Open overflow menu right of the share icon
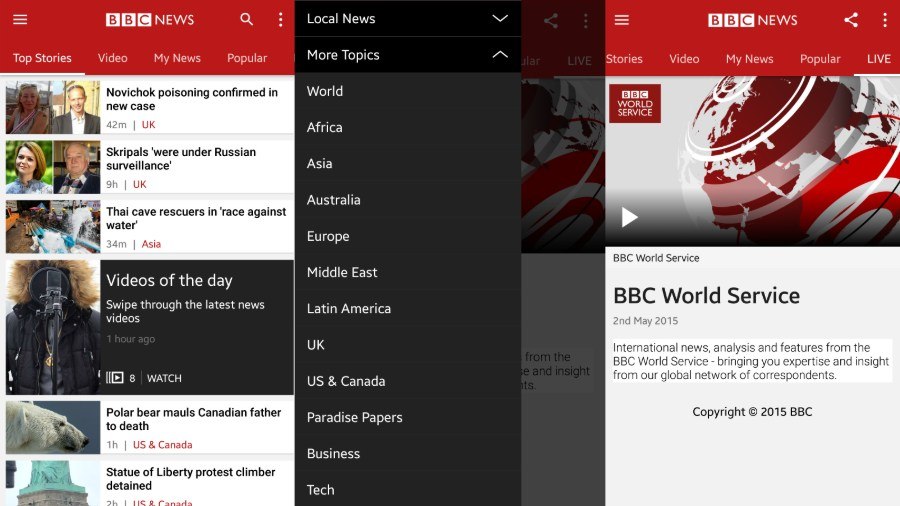The image size is (900, 506). (x=884, y=20)
